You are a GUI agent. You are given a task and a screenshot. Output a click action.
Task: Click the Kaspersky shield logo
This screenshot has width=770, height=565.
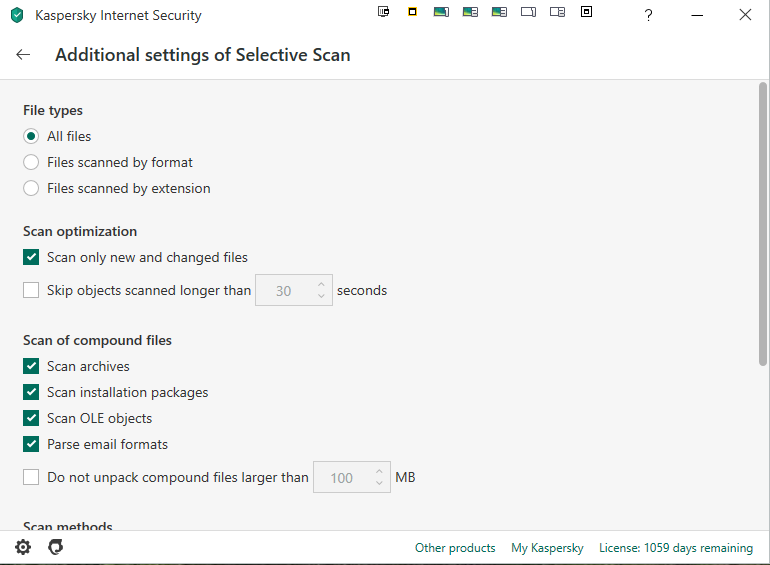[17, 15]
